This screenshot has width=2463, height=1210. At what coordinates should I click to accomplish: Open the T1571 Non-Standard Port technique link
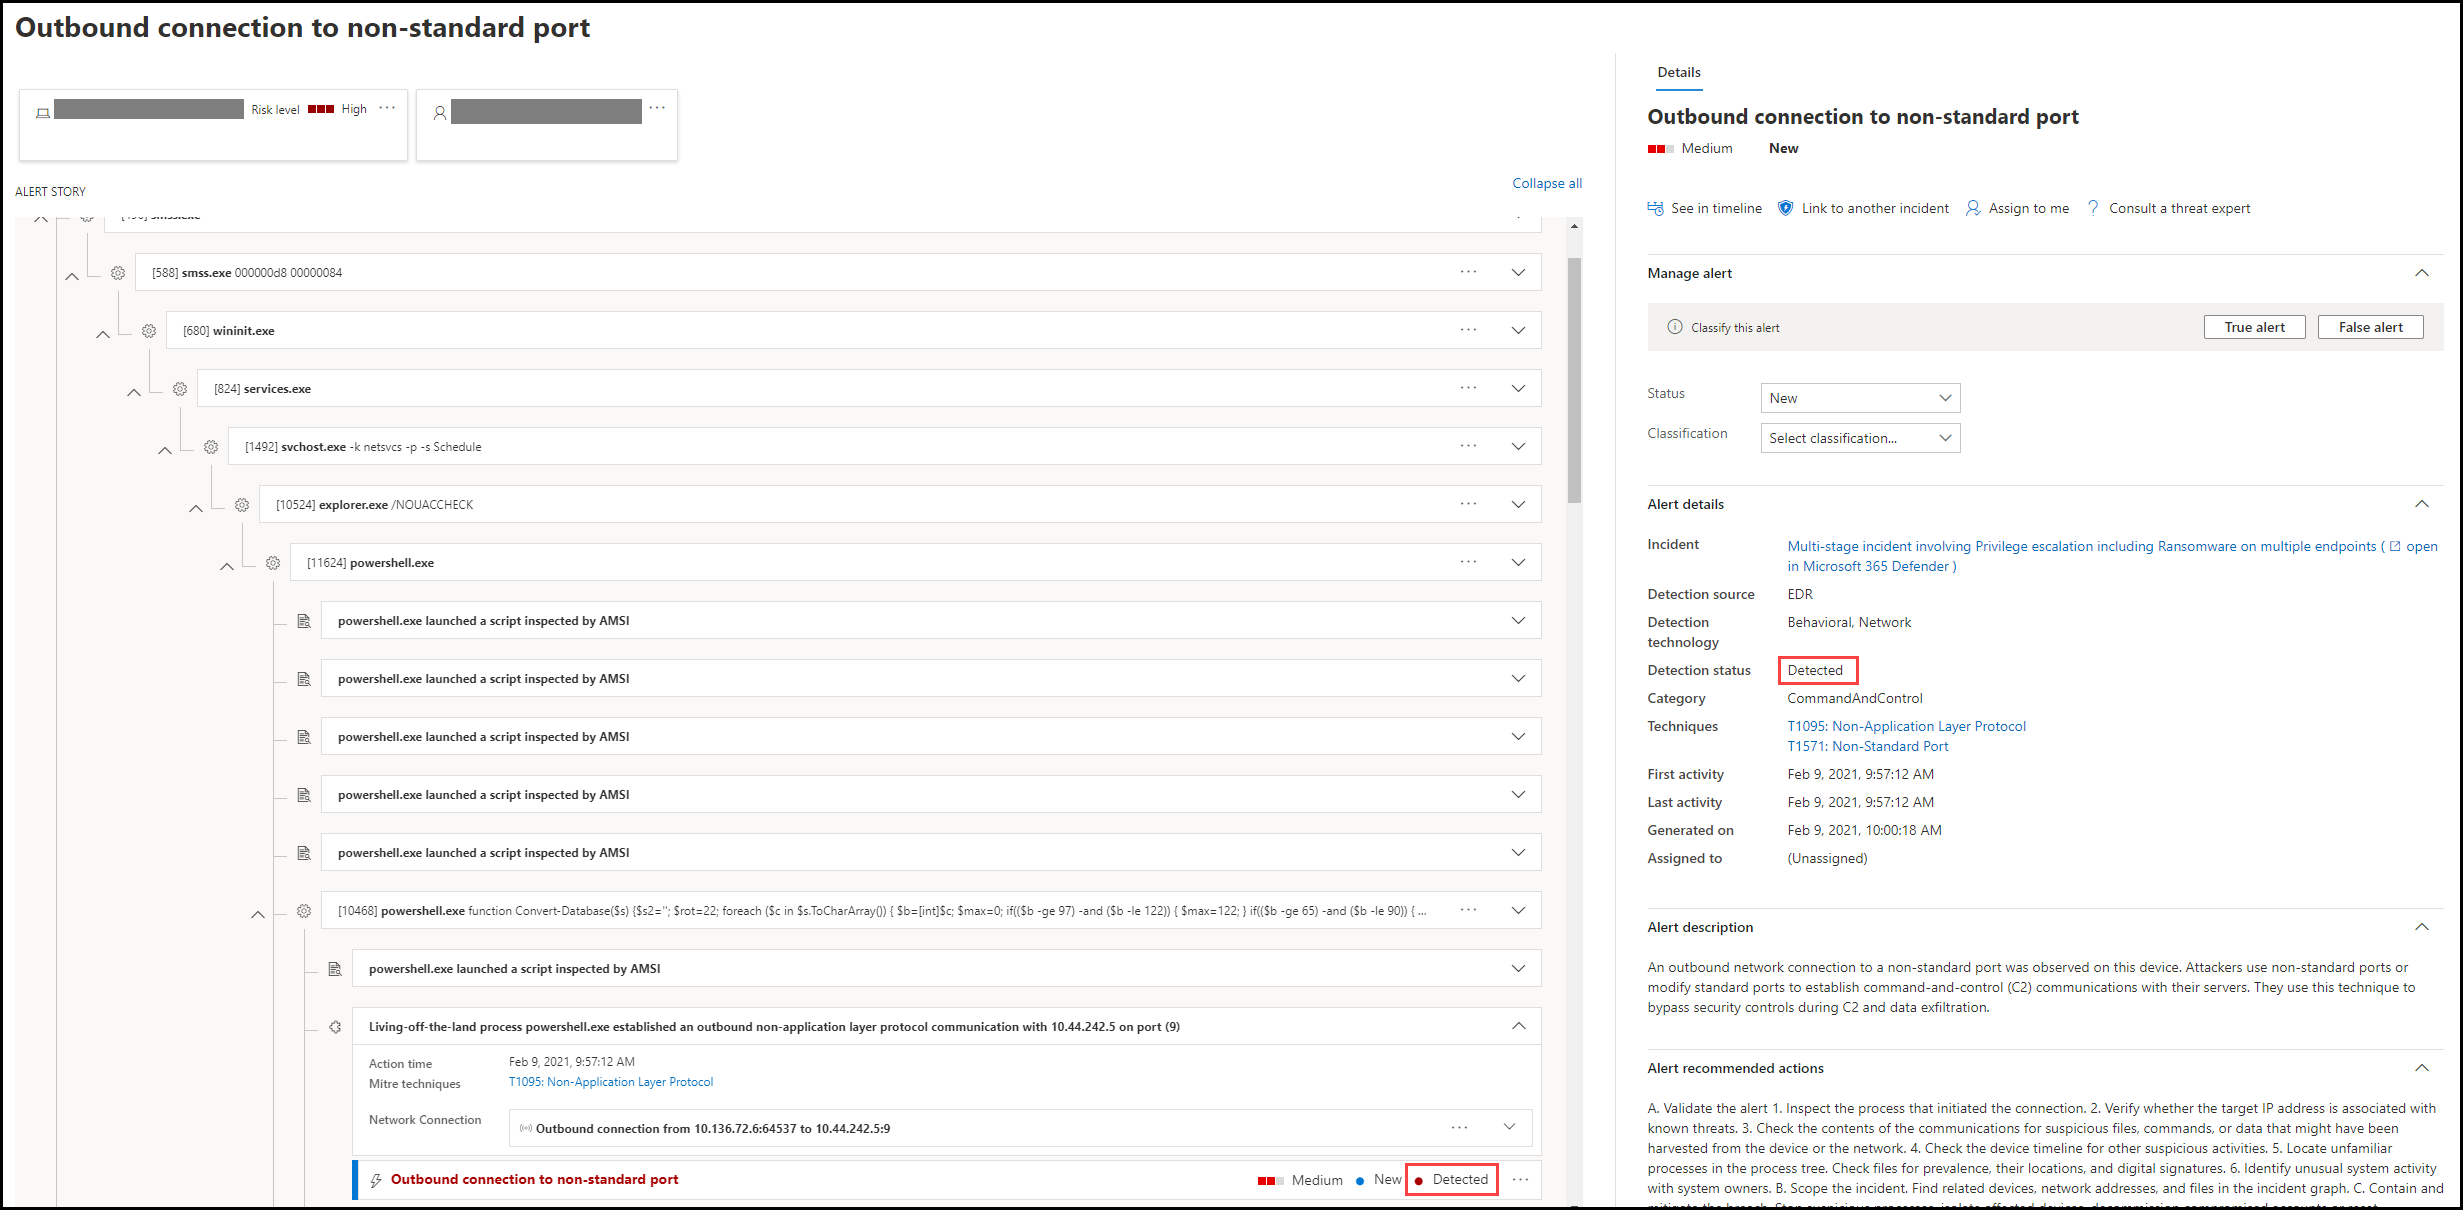pos(1867,746)
